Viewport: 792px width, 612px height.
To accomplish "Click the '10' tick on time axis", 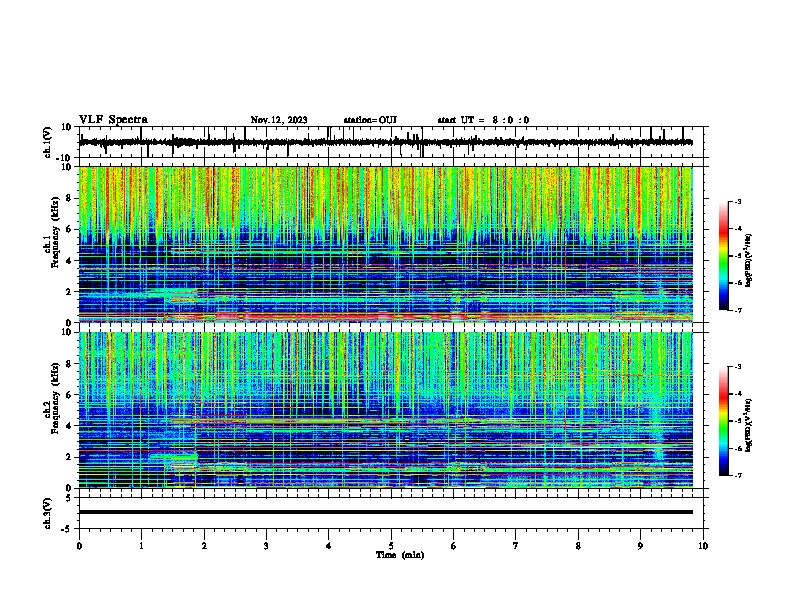I will click(x=703, y=546).
